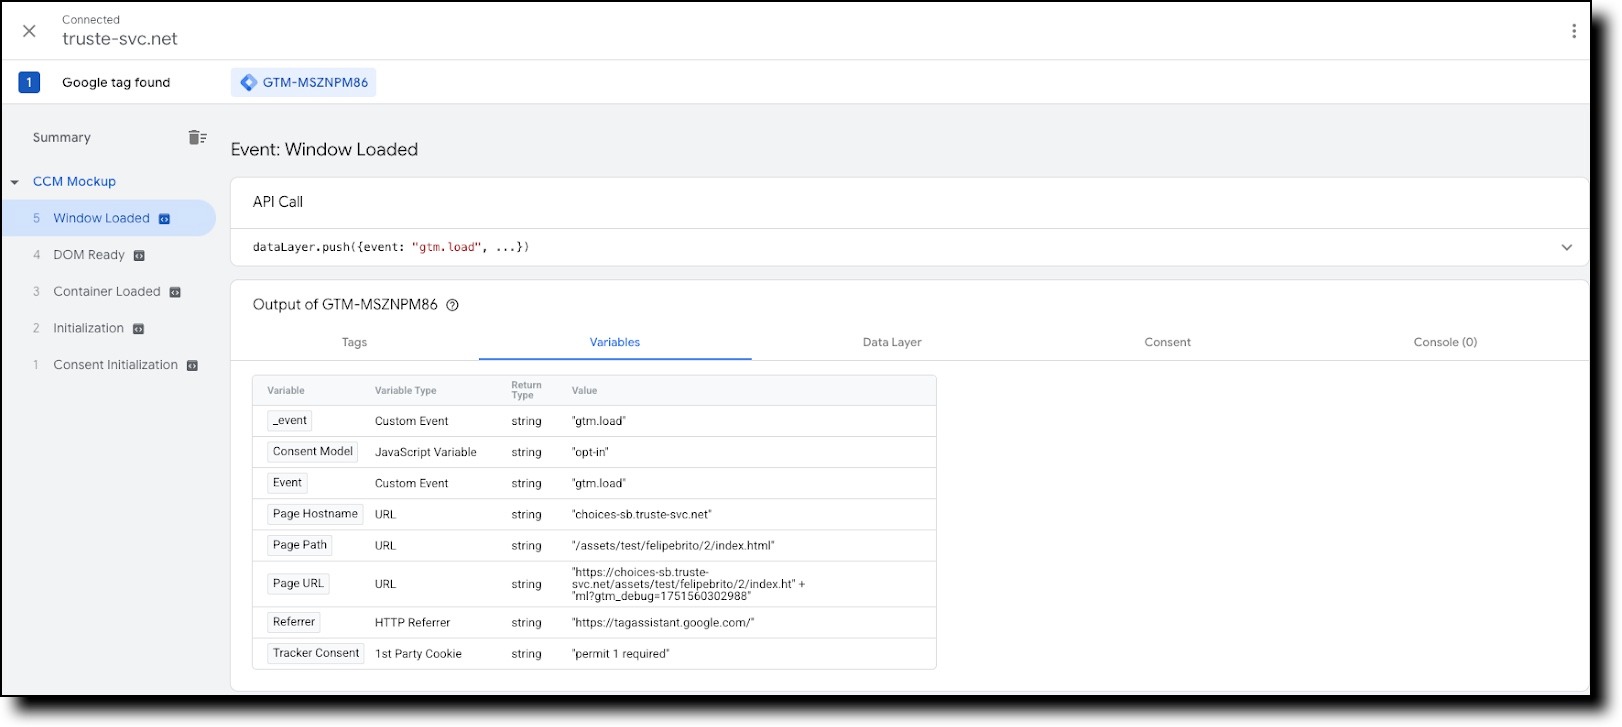The image size is (1622, 727).
Task: Open the _event variable details
Action: (290, 421)
